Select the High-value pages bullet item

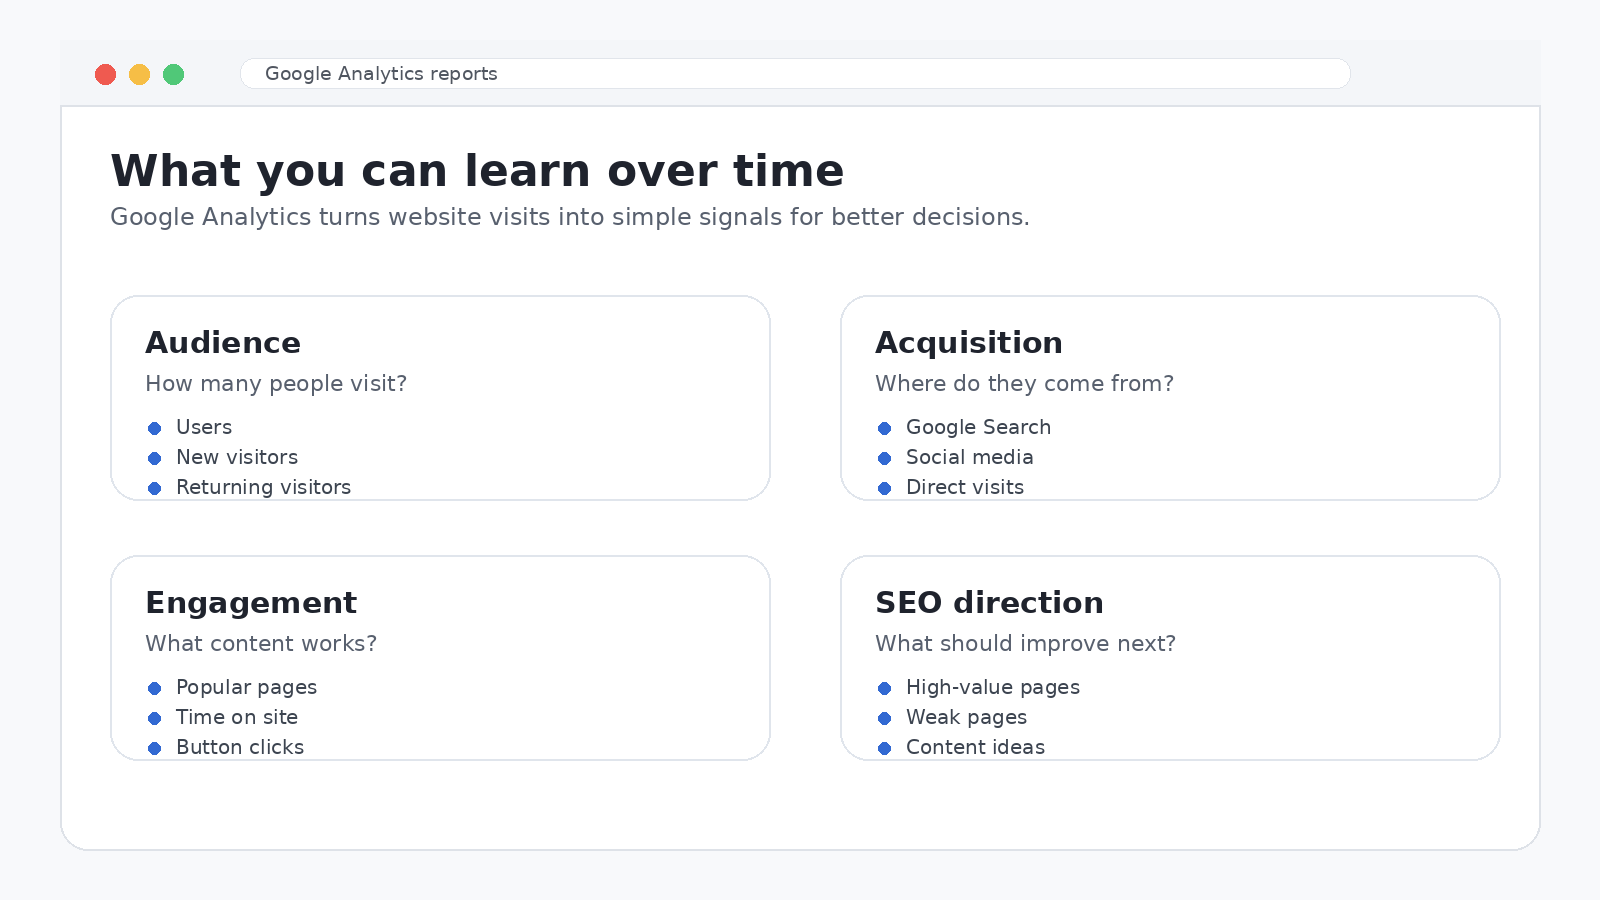point(978,687)
